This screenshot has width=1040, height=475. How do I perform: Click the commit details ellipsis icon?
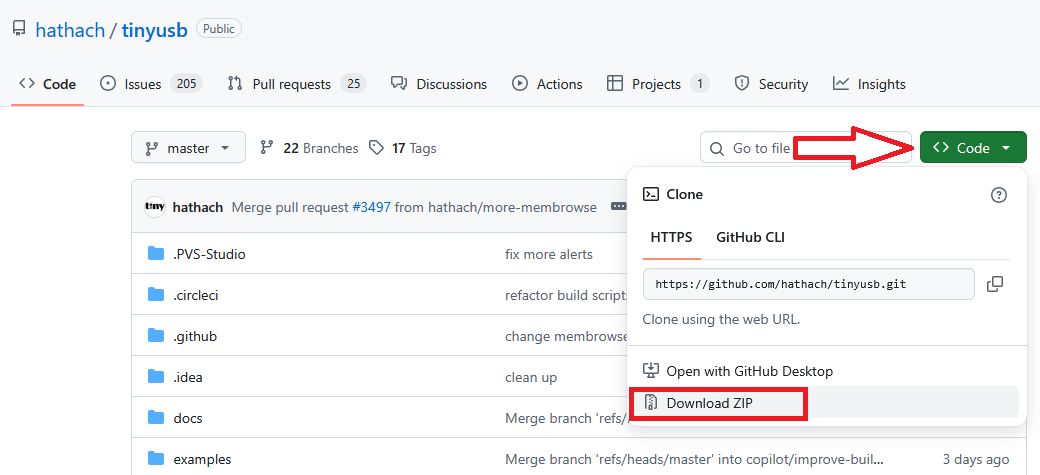tap(618, 207)
